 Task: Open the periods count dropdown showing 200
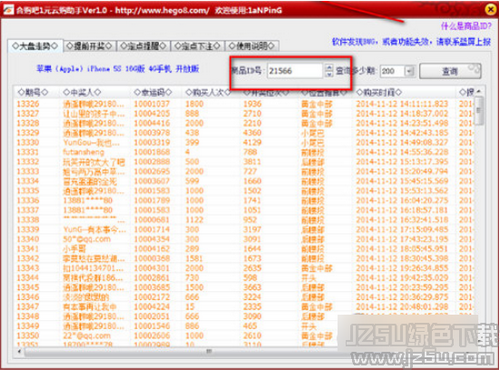click(409, 71)
